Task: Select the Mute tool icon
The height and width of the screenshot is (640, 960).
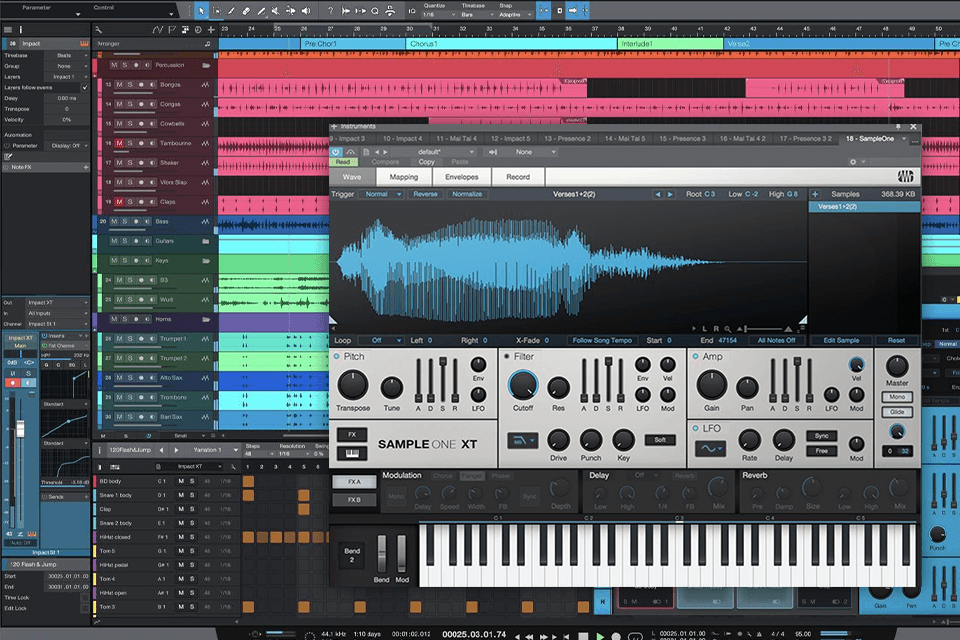Action: [276, 10]
